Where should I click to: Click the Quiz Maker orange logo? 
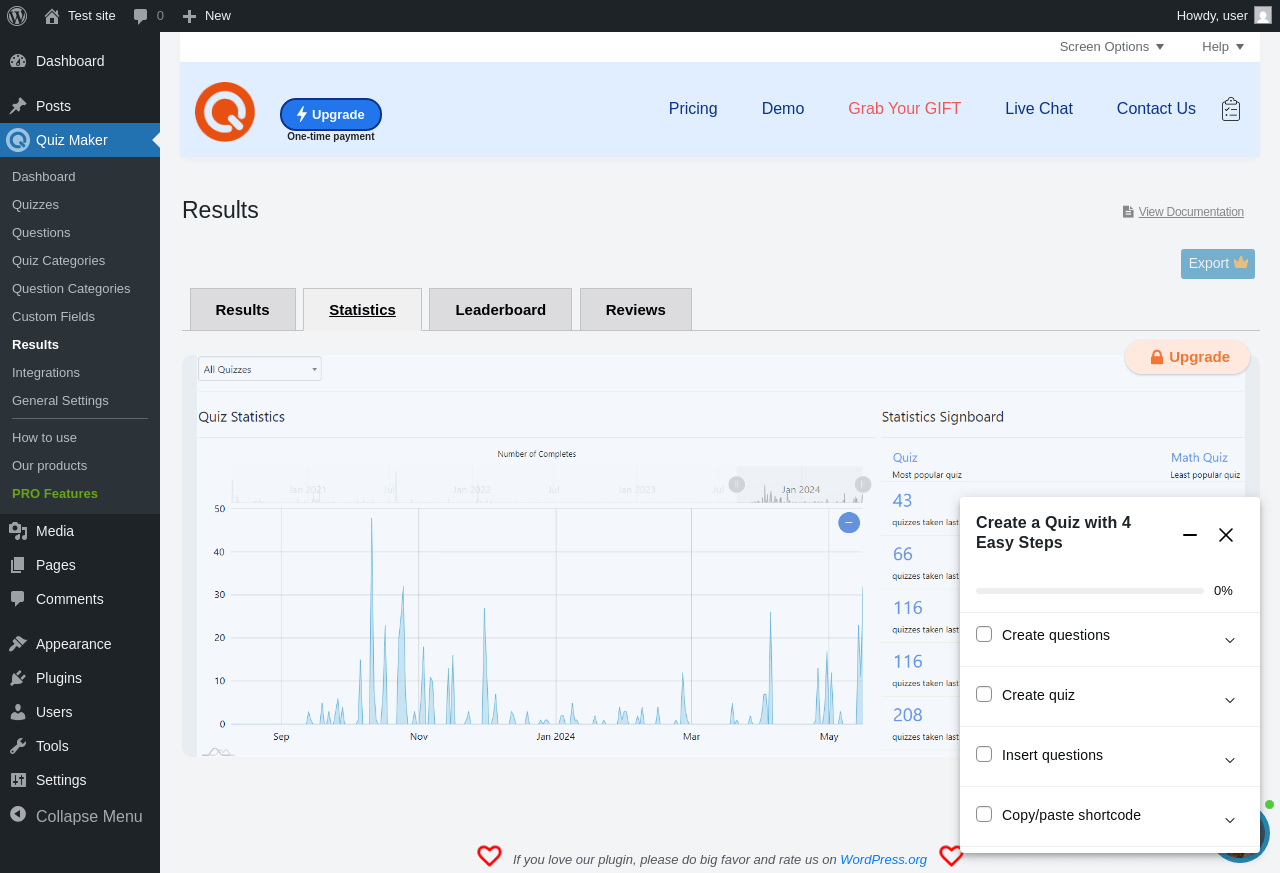pyautogui.click(x=225, y=112)
